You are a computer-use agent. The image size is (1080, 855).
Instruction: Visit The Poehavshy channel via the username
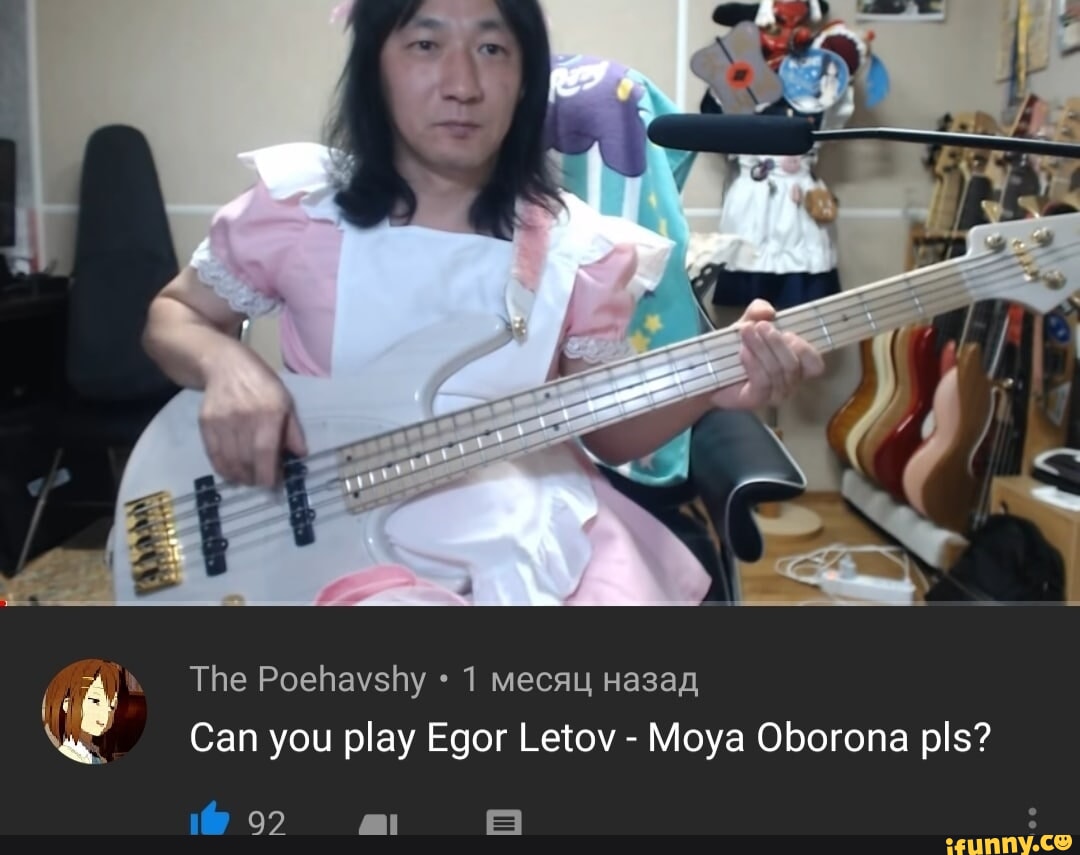point(307,679)
